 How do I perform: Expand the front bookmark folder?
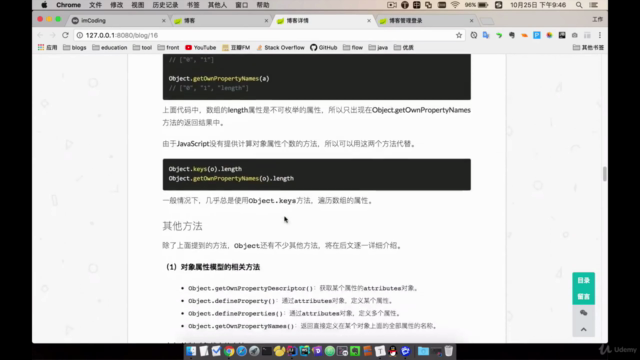coord(168,47)
